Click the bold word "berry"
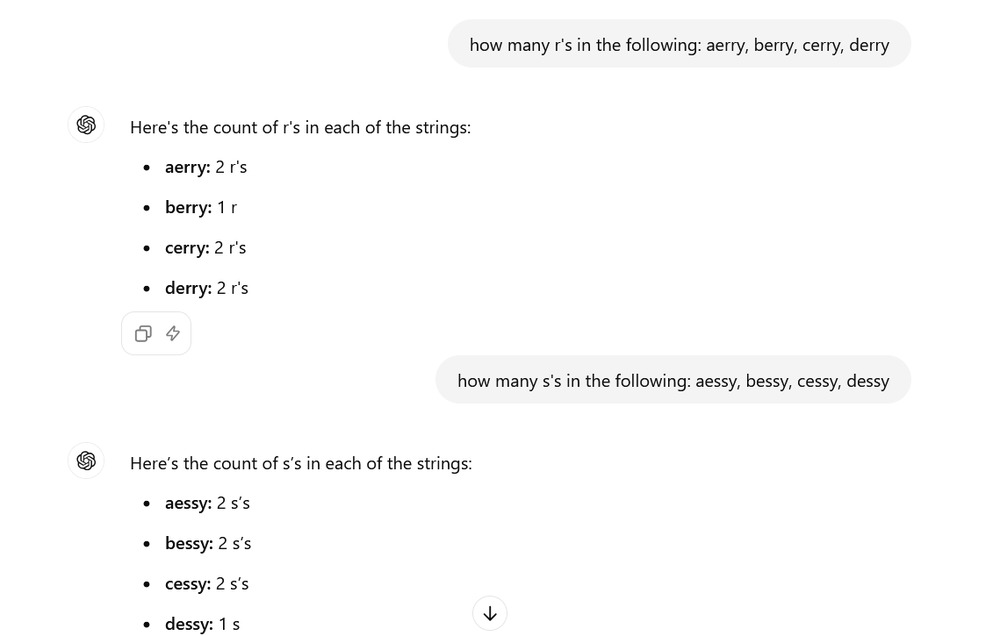Screen dimensions: 1000x636 187,208
